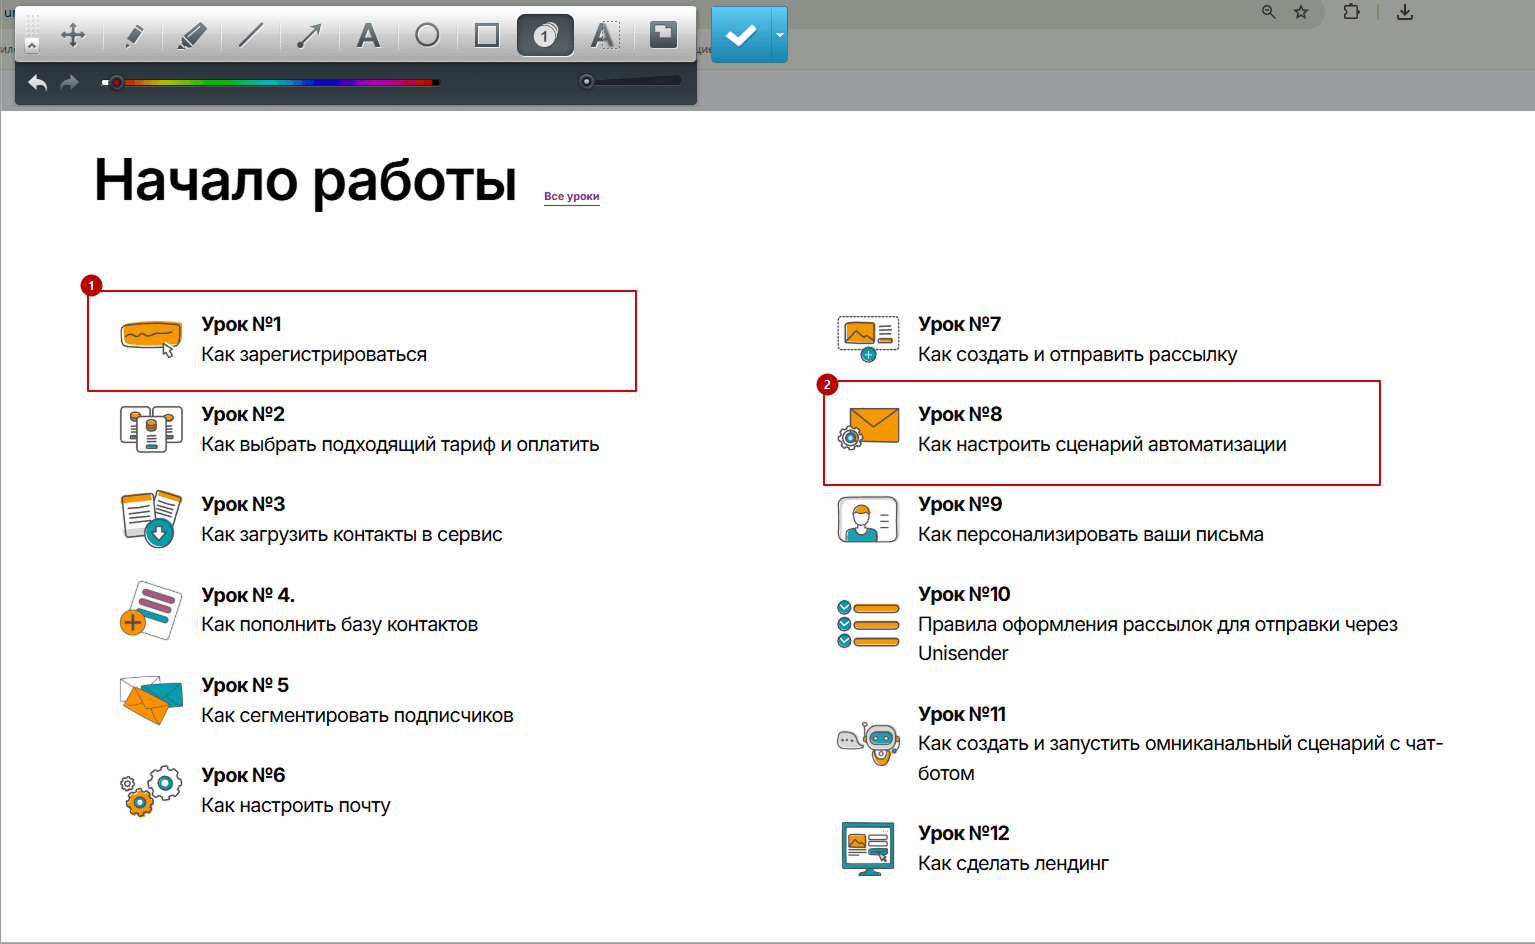Bookmark this page with the star icon
Screen dimensions: 1535x944
(1301, 12)
